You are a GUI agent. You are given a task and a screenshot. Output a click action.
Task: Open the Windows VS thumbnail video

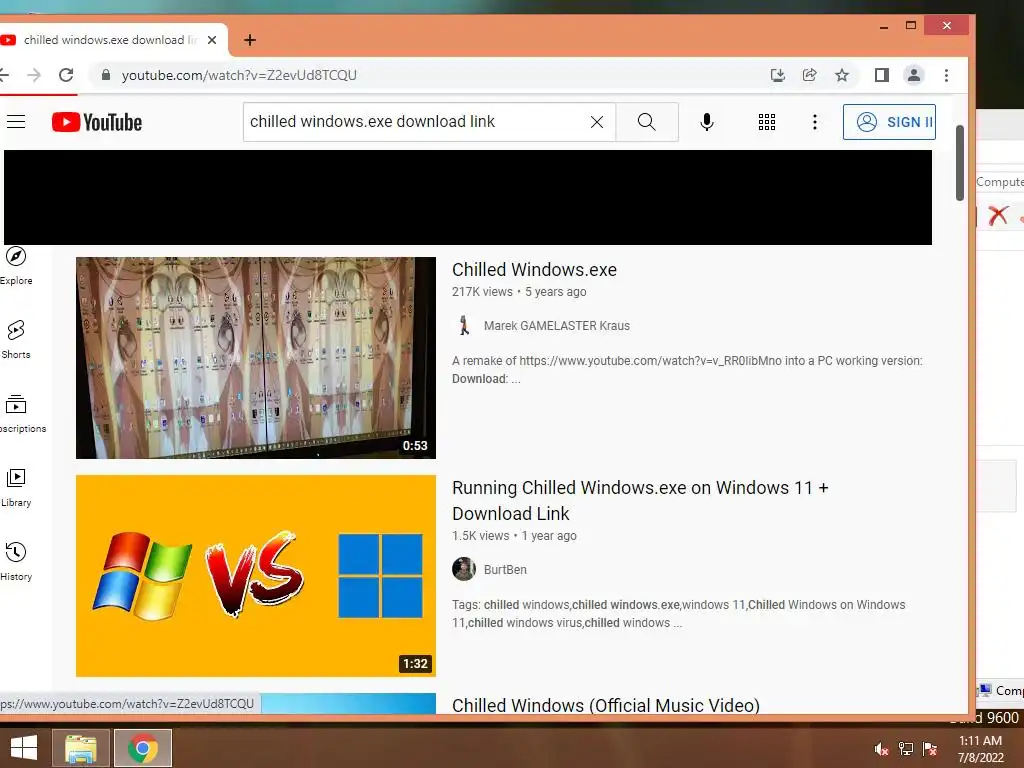coord(255,575)
